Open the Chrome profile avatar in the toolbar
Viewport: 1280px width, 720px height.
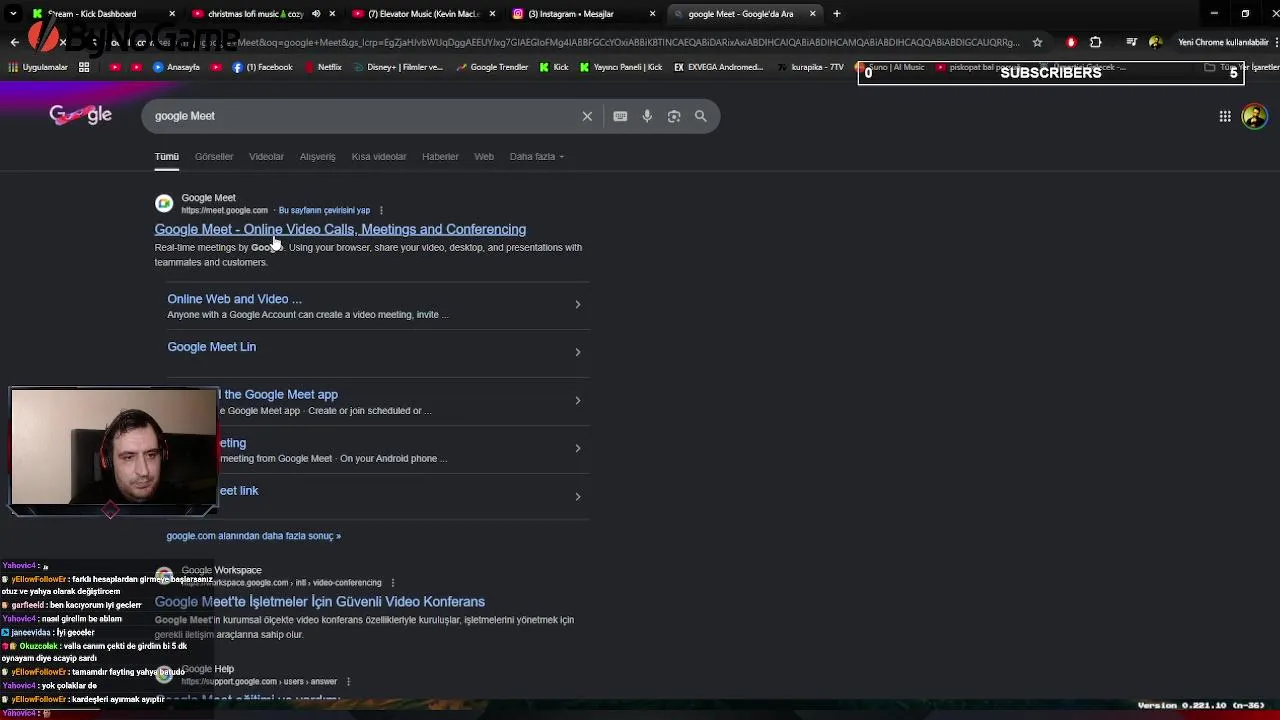tap(1156, 42)
